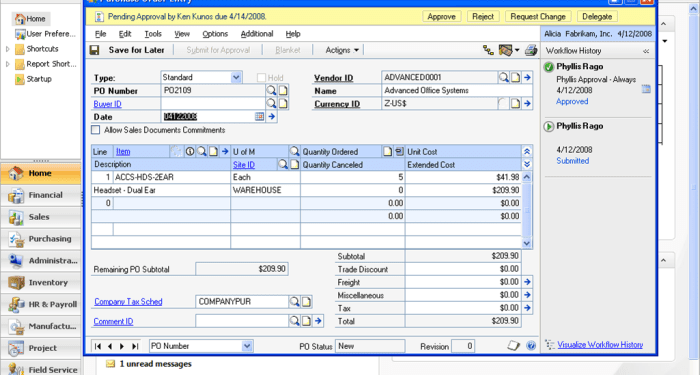Open note icon on Phyllis Approval step
This screenshot has height=375, width=700.
pos(646,89)
